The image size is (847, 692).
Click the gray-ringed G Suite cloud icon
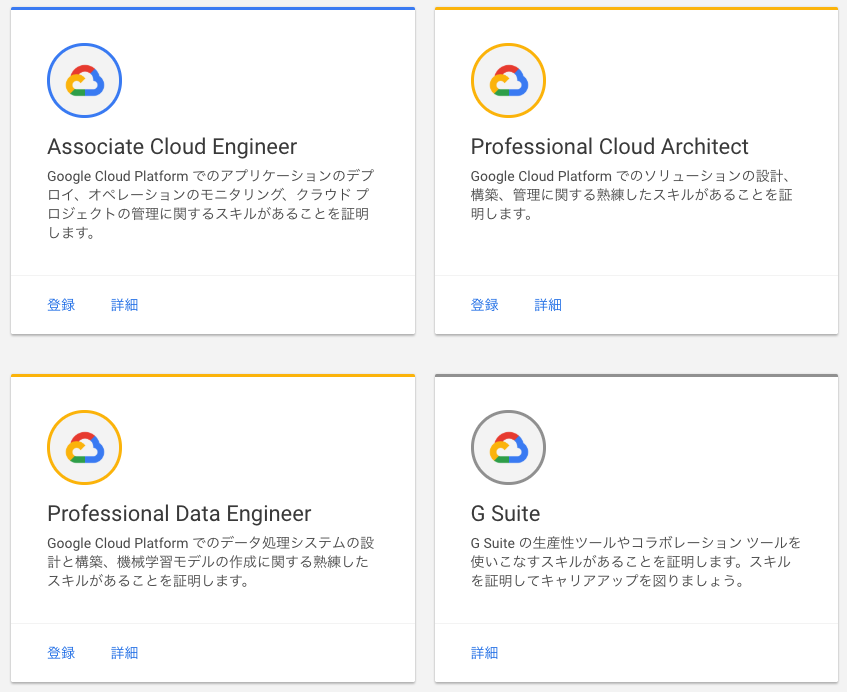tap(508, 448)
